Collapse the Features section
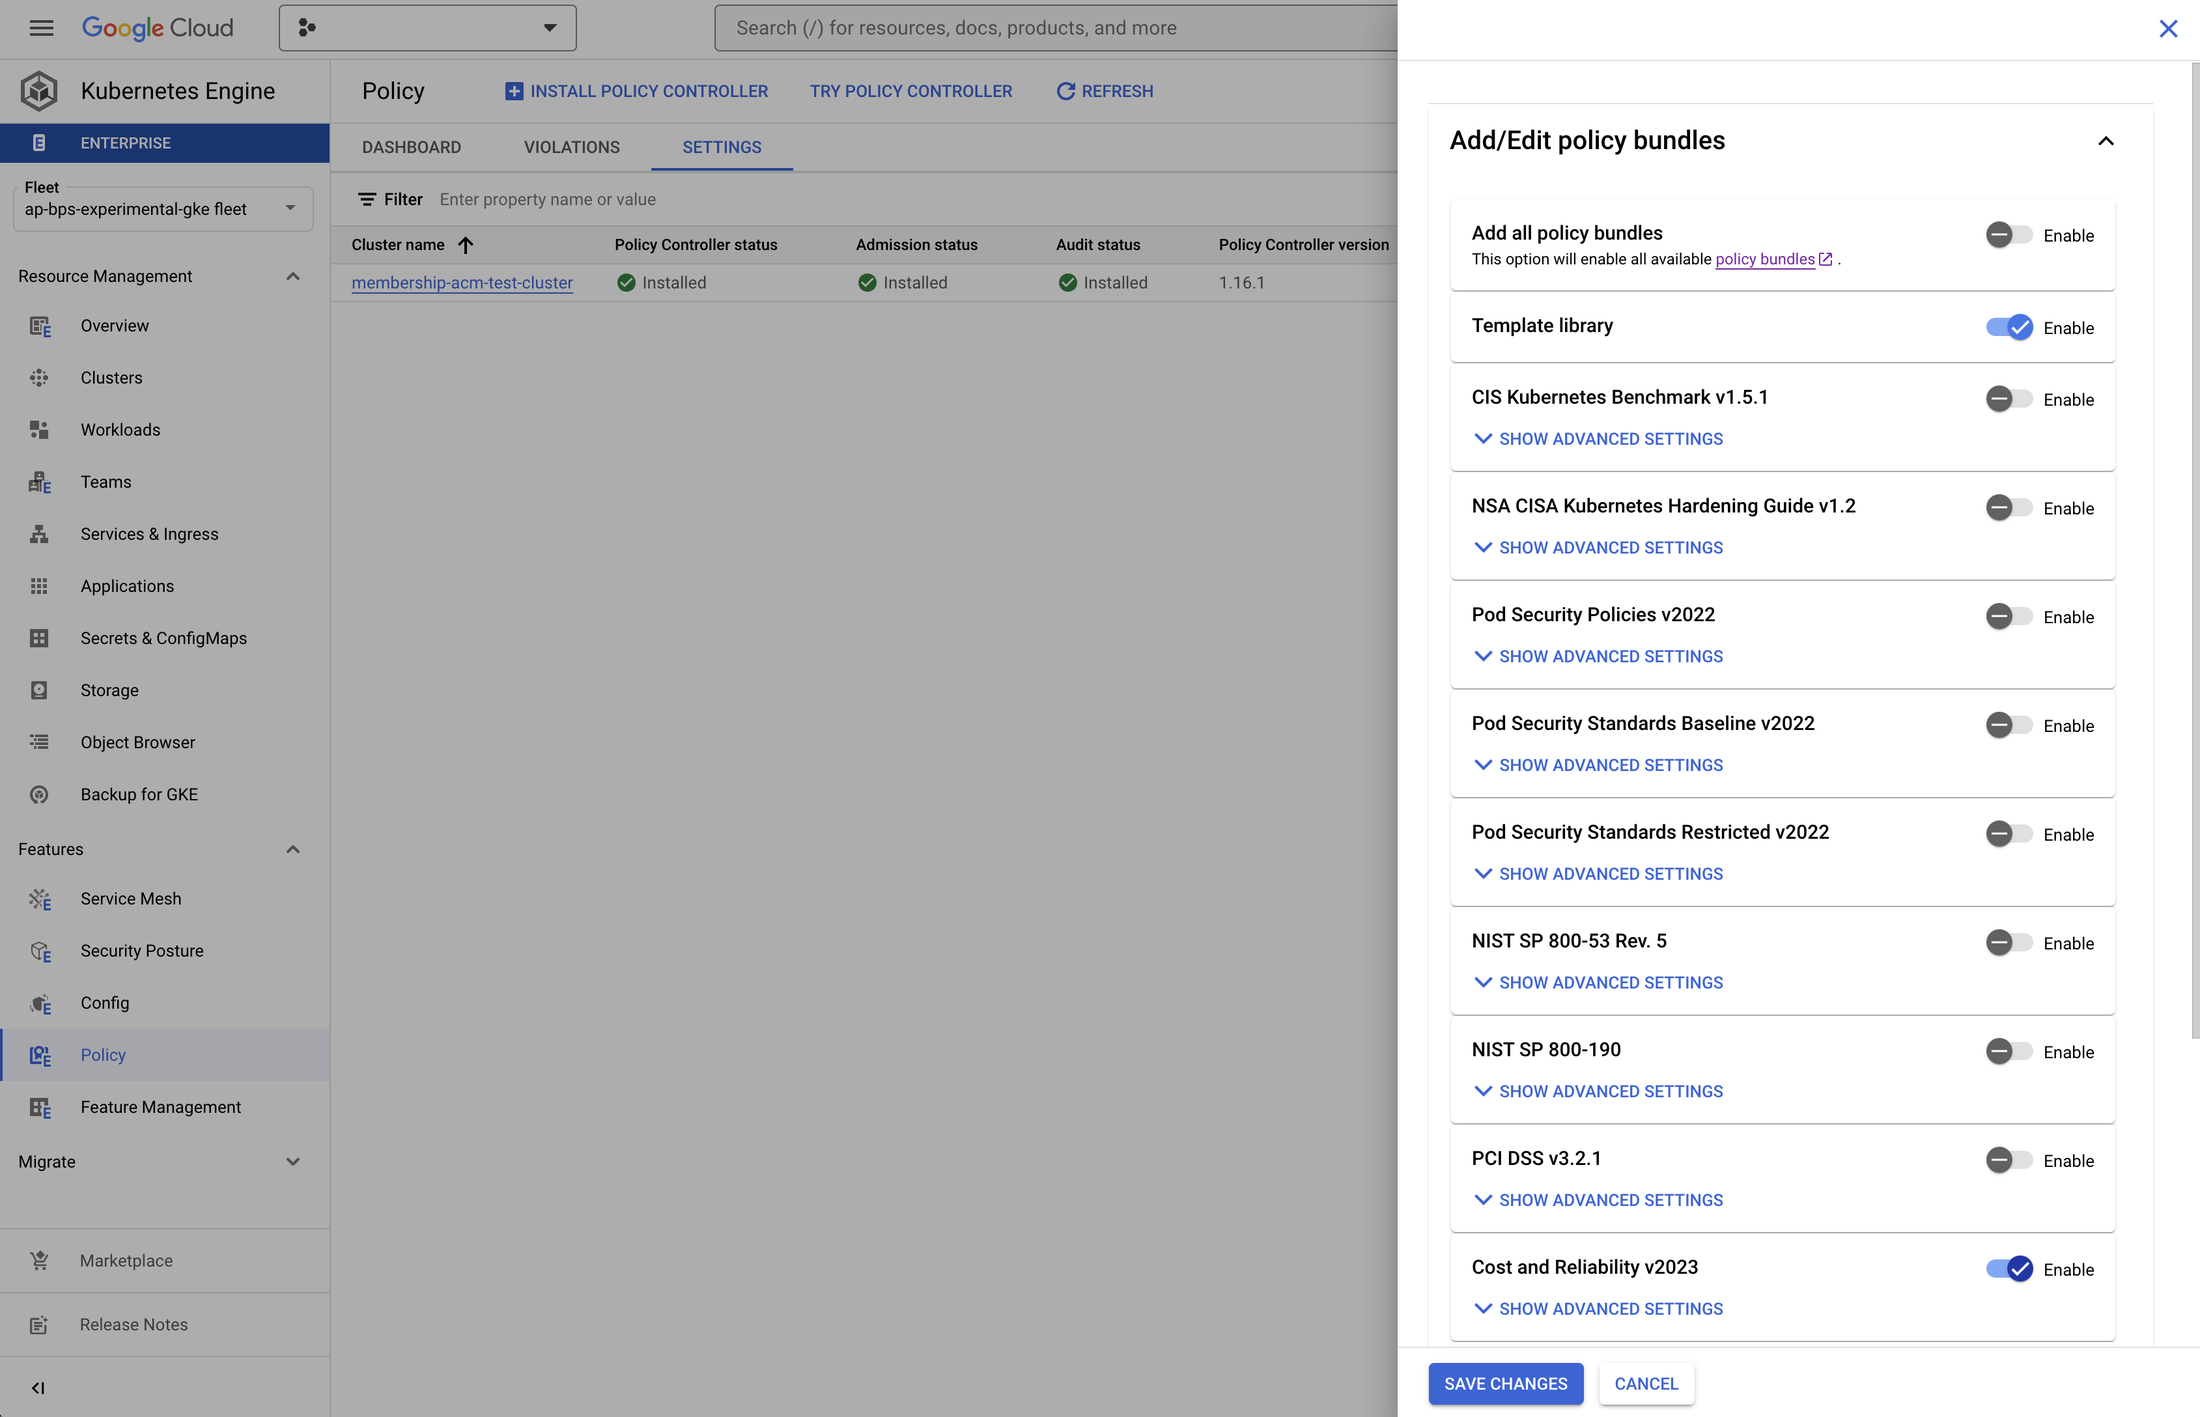 pyautogui.click(x=293, y=850)
